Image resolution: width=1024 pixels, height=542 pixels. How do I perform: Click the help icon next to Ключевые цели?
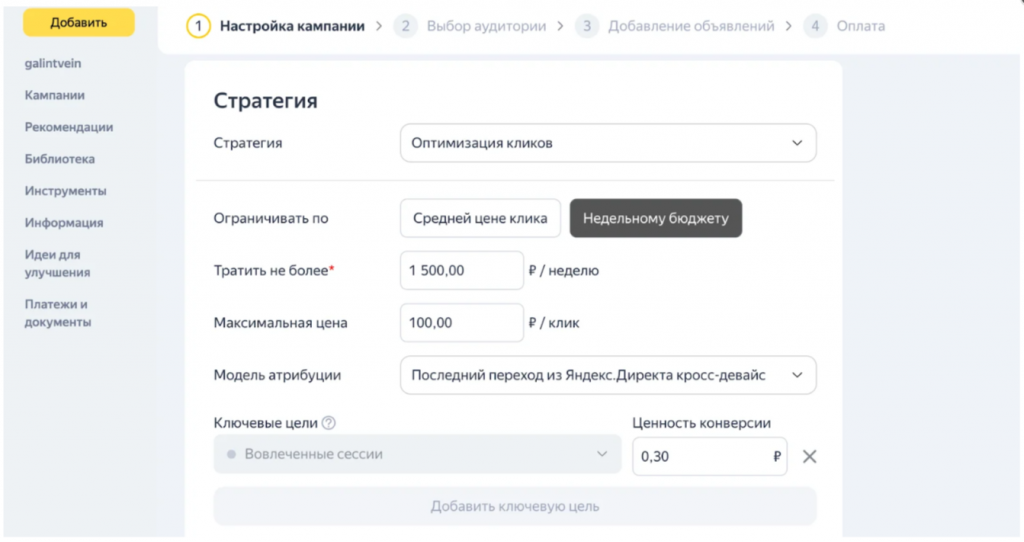[328, 423]
